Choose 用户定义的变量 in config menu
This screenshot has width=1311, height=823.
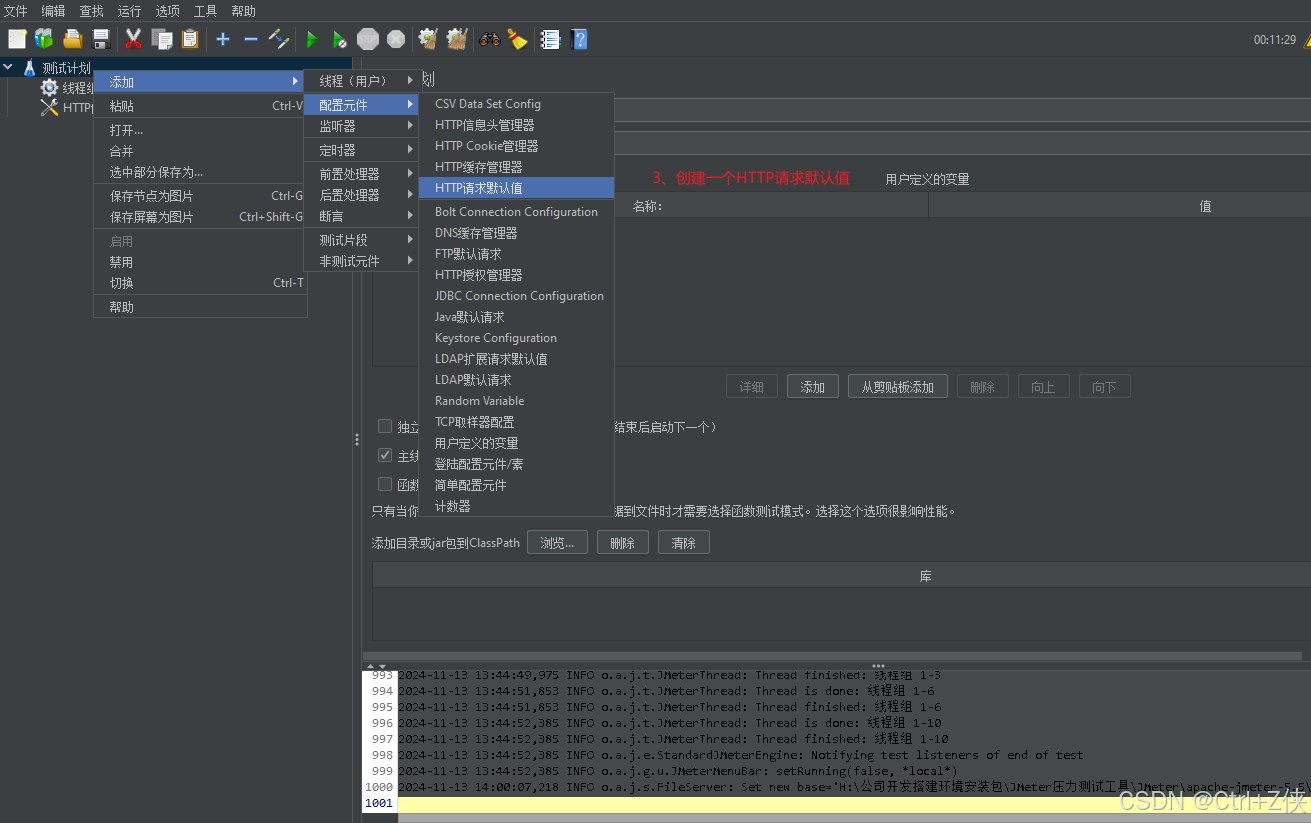tap(516, 443)
